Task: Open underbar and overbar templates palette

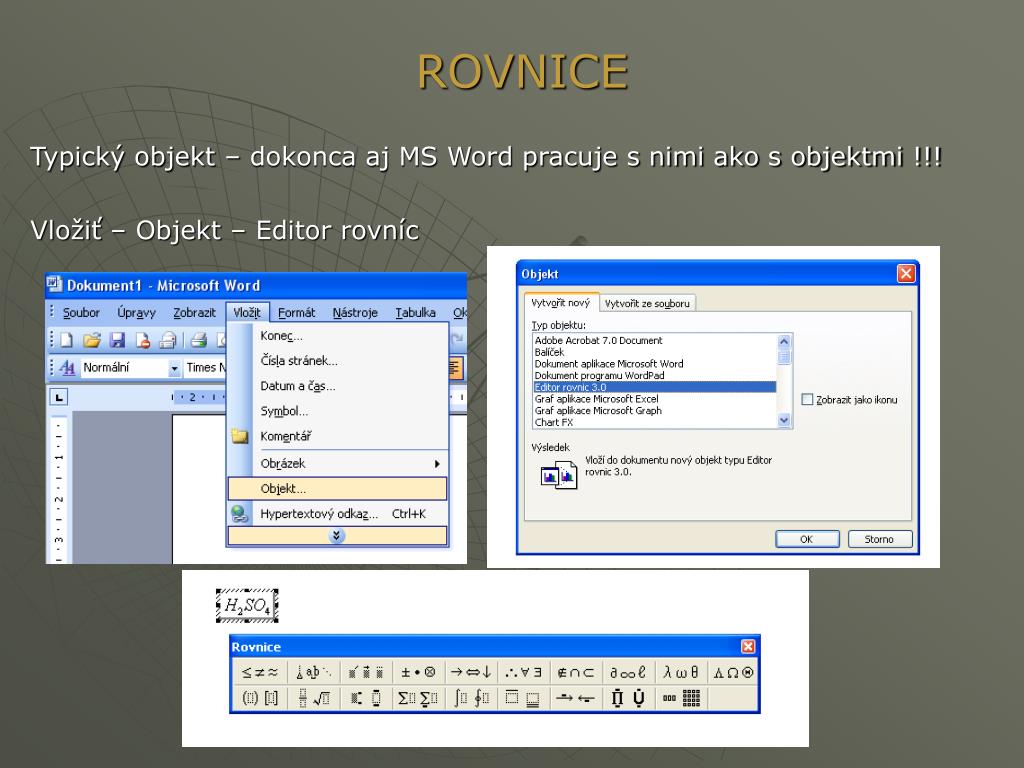Action: 523,698
